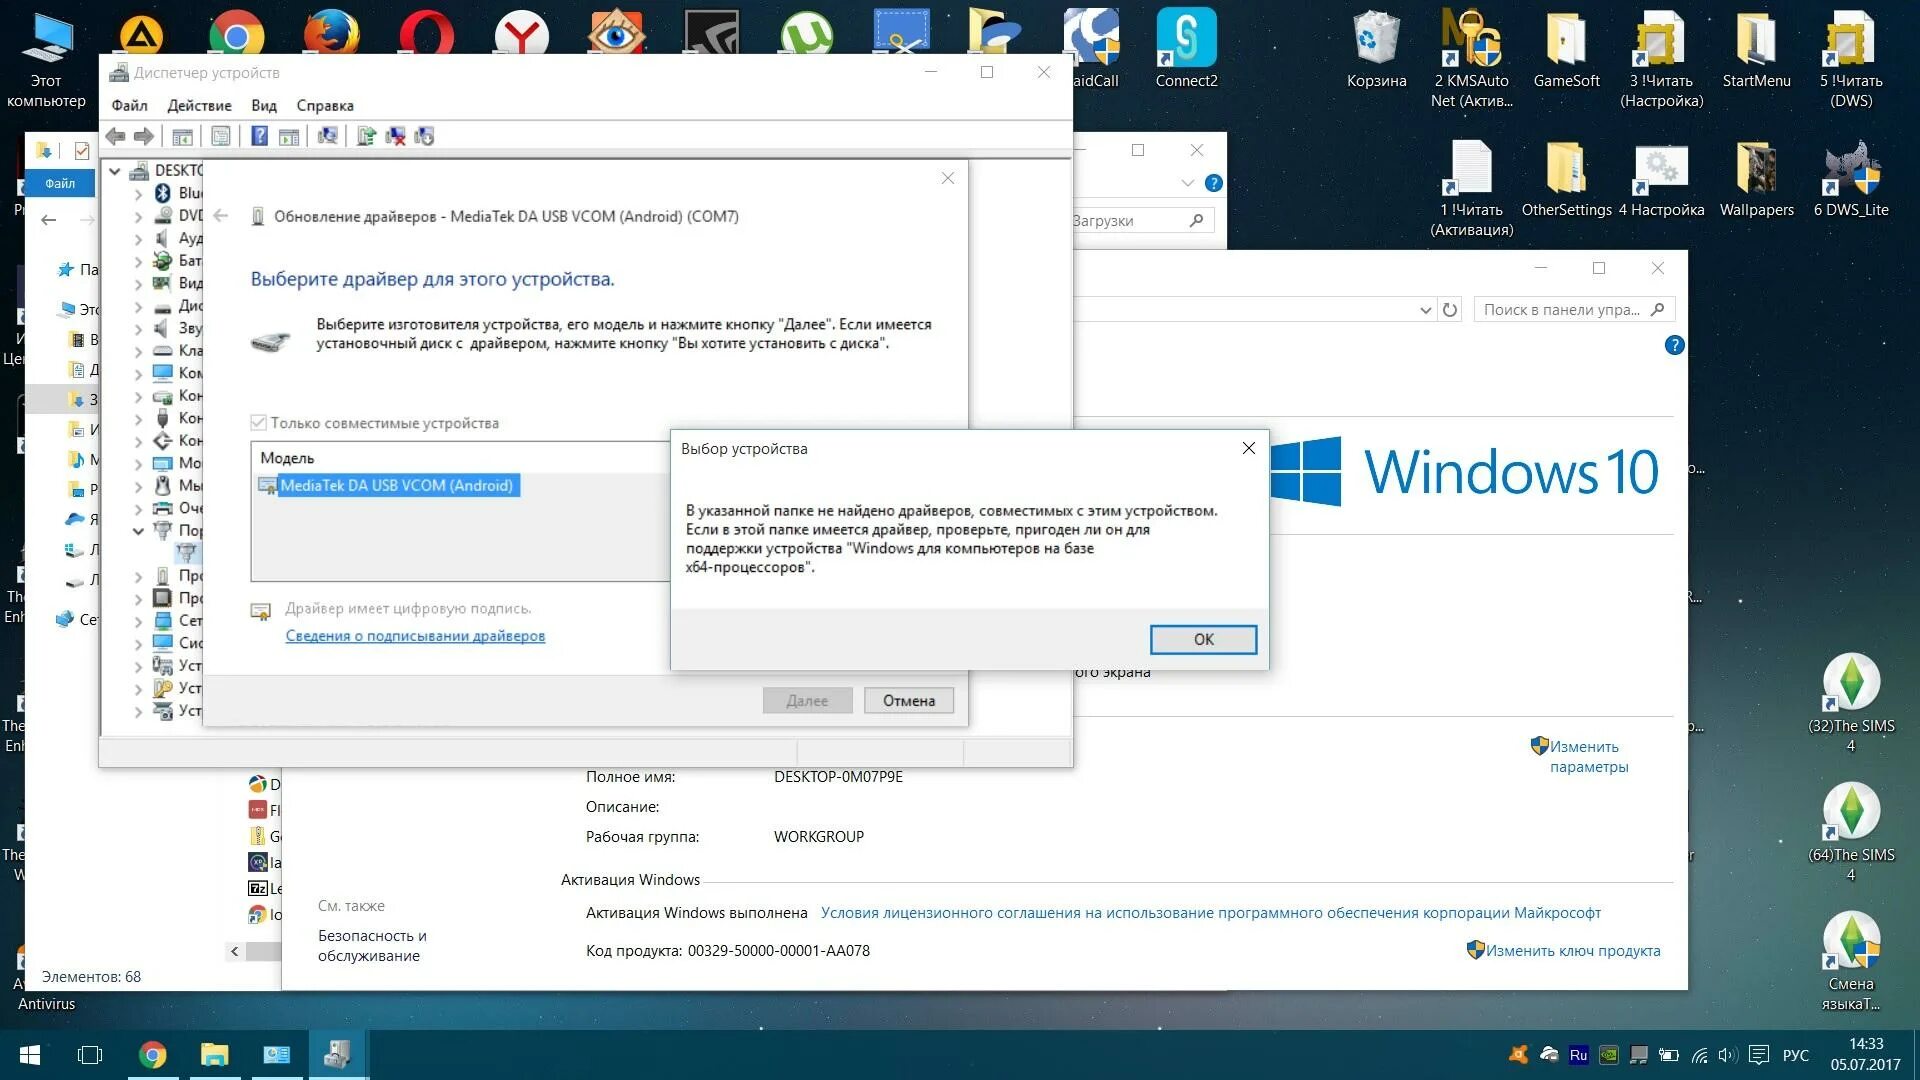Expand the Bluetooth device category
The image size is (1920, 1080).
(x=138, y=193)
